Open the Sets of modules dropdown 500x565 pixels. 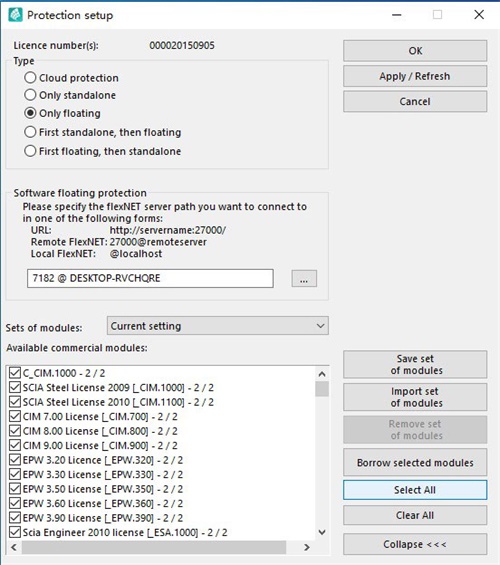[218, 326]
